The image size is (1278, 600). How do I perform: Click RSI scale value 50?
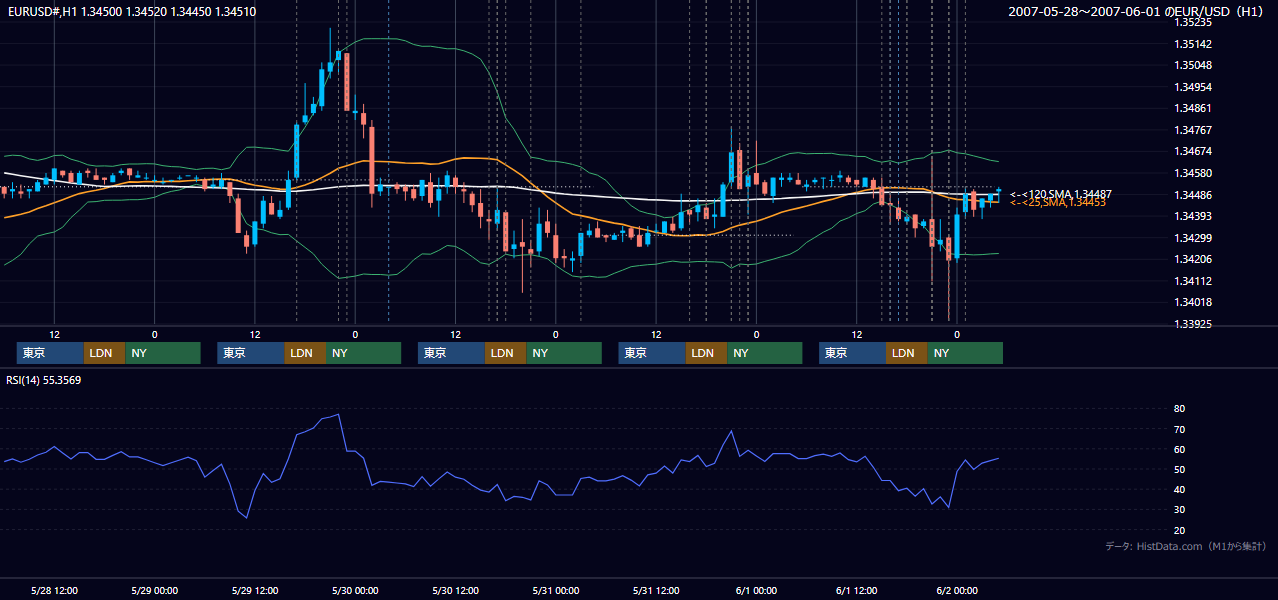coord(1180,469)
